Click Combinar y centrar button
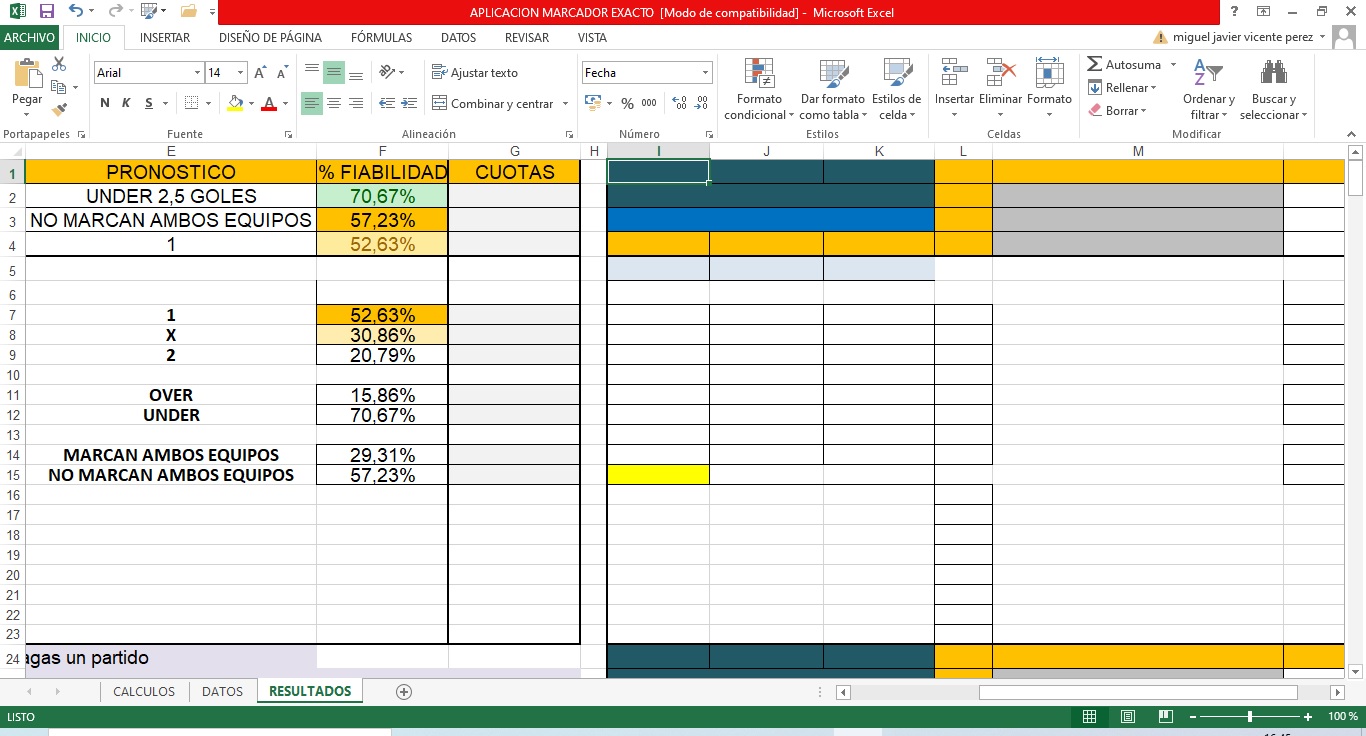This screenshot has width=1366, height=736. (x=492, y=104)
